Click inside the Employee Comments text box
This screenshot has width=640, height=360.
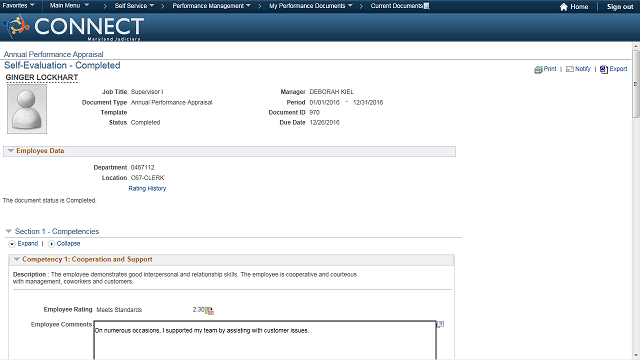[x=265, y=340]
